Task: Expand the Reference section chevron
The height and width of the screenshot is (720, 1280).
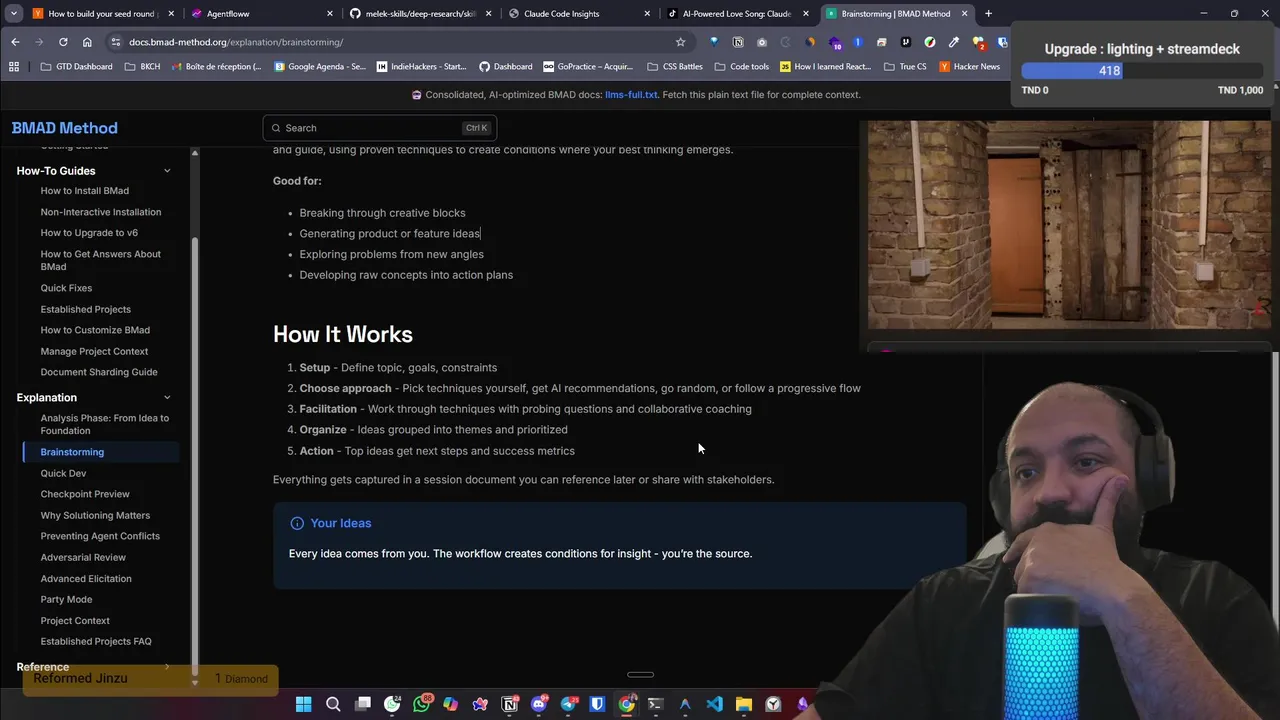Action: click(167, 667)
